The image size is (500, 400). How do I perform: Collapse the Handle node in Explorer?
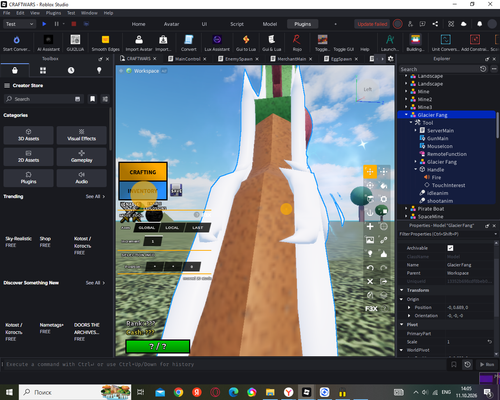coord(416,169)
